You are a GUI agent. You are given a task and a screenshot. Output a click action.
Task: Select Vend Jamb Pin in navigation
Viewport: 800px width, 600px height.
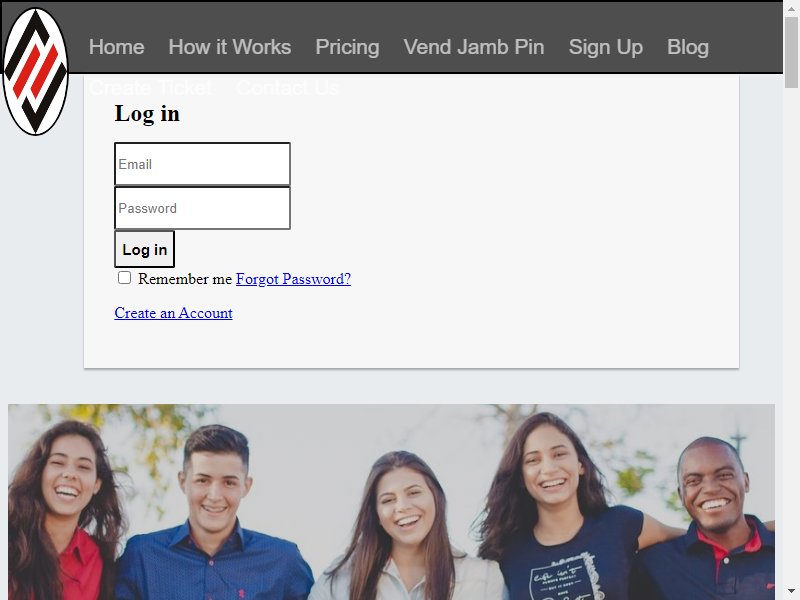[474, 47]
